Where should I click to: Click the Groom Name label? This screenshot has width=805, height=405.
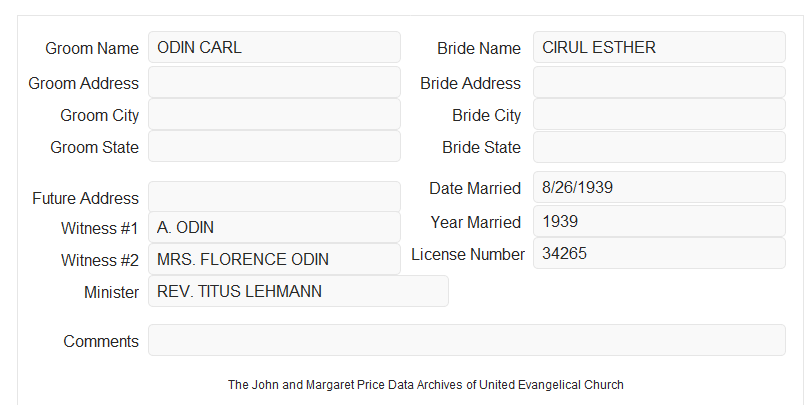click(92, 48)
